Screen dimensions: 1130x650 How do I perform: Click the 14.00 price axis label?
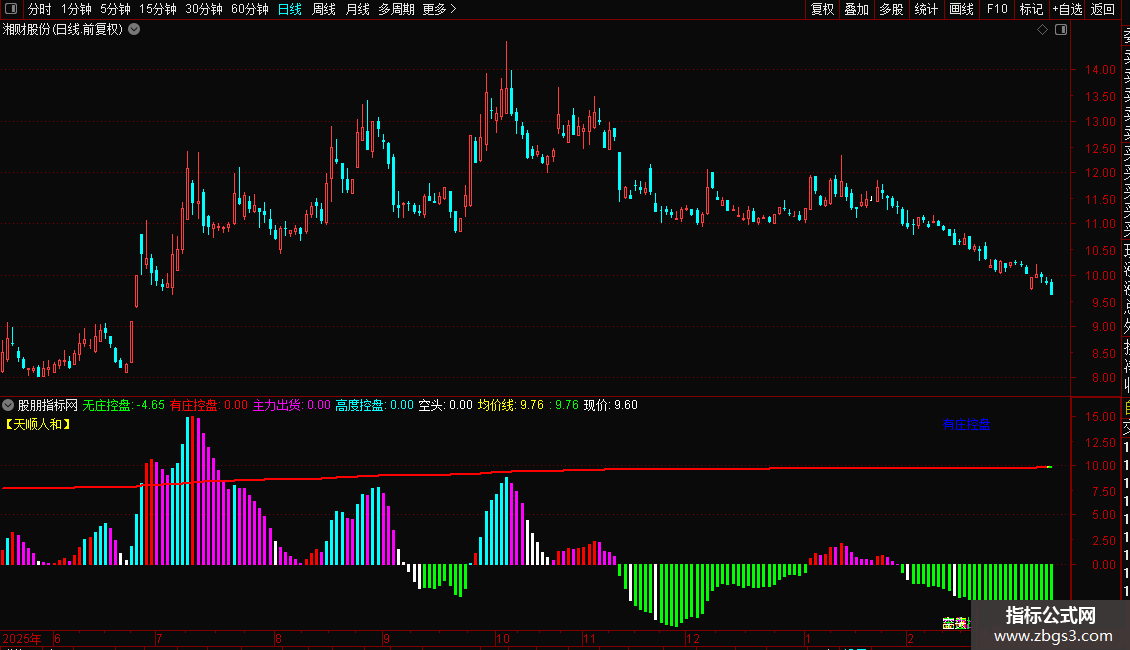point(1100,70)
